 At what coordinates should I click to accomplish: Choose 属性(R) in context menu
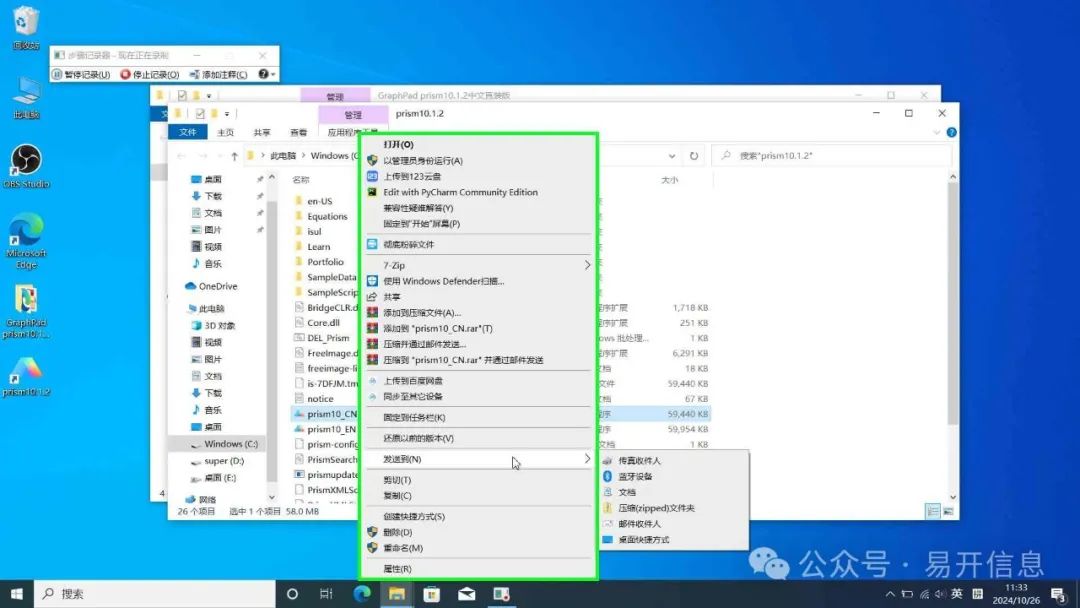point(477,569)
